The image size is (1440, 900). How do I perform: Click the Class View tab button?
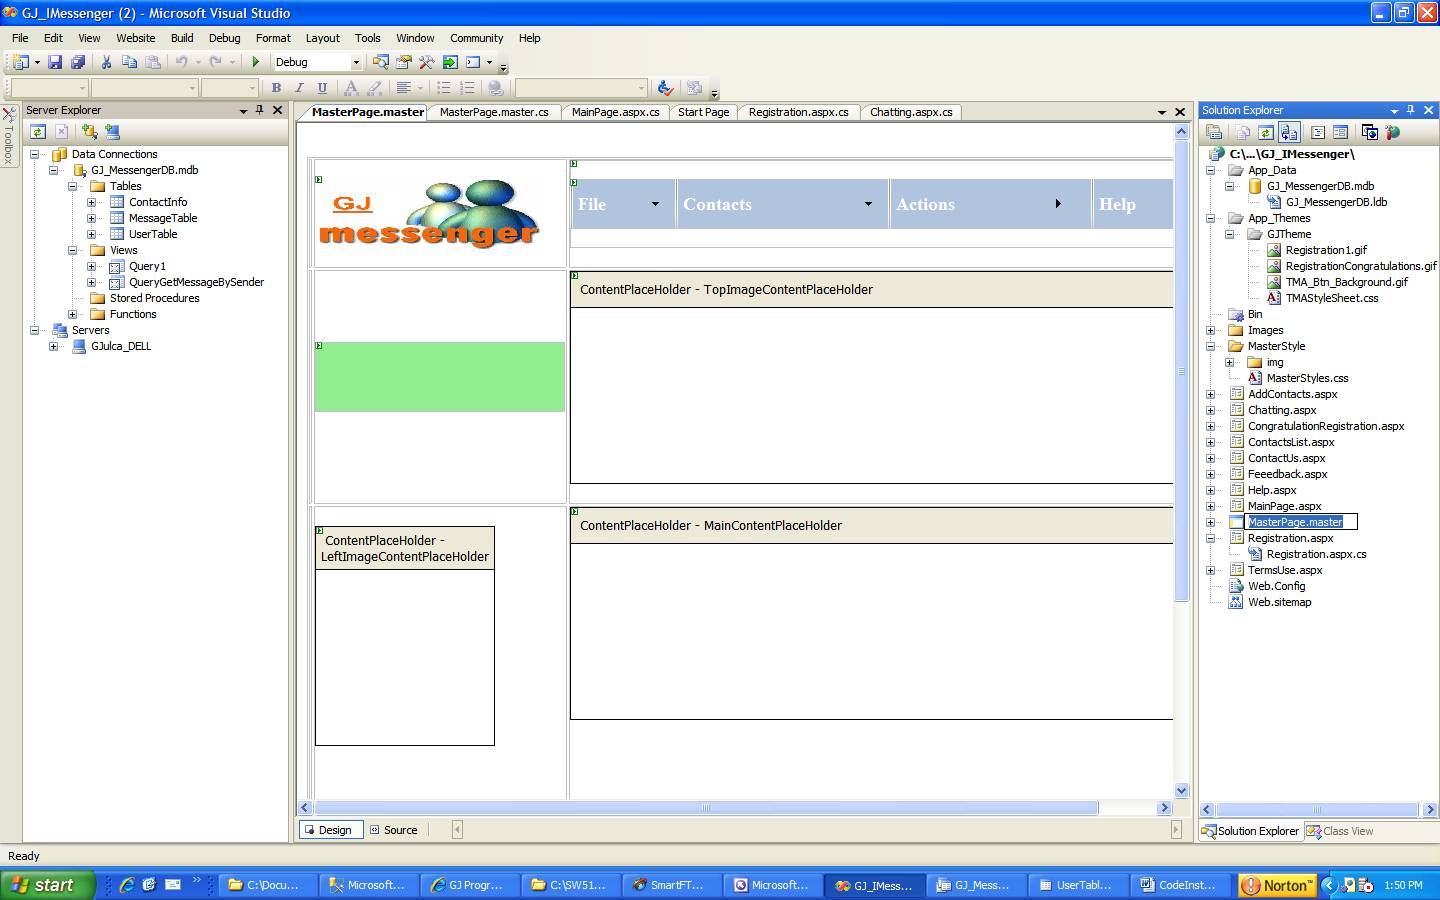click(1340, 831)
